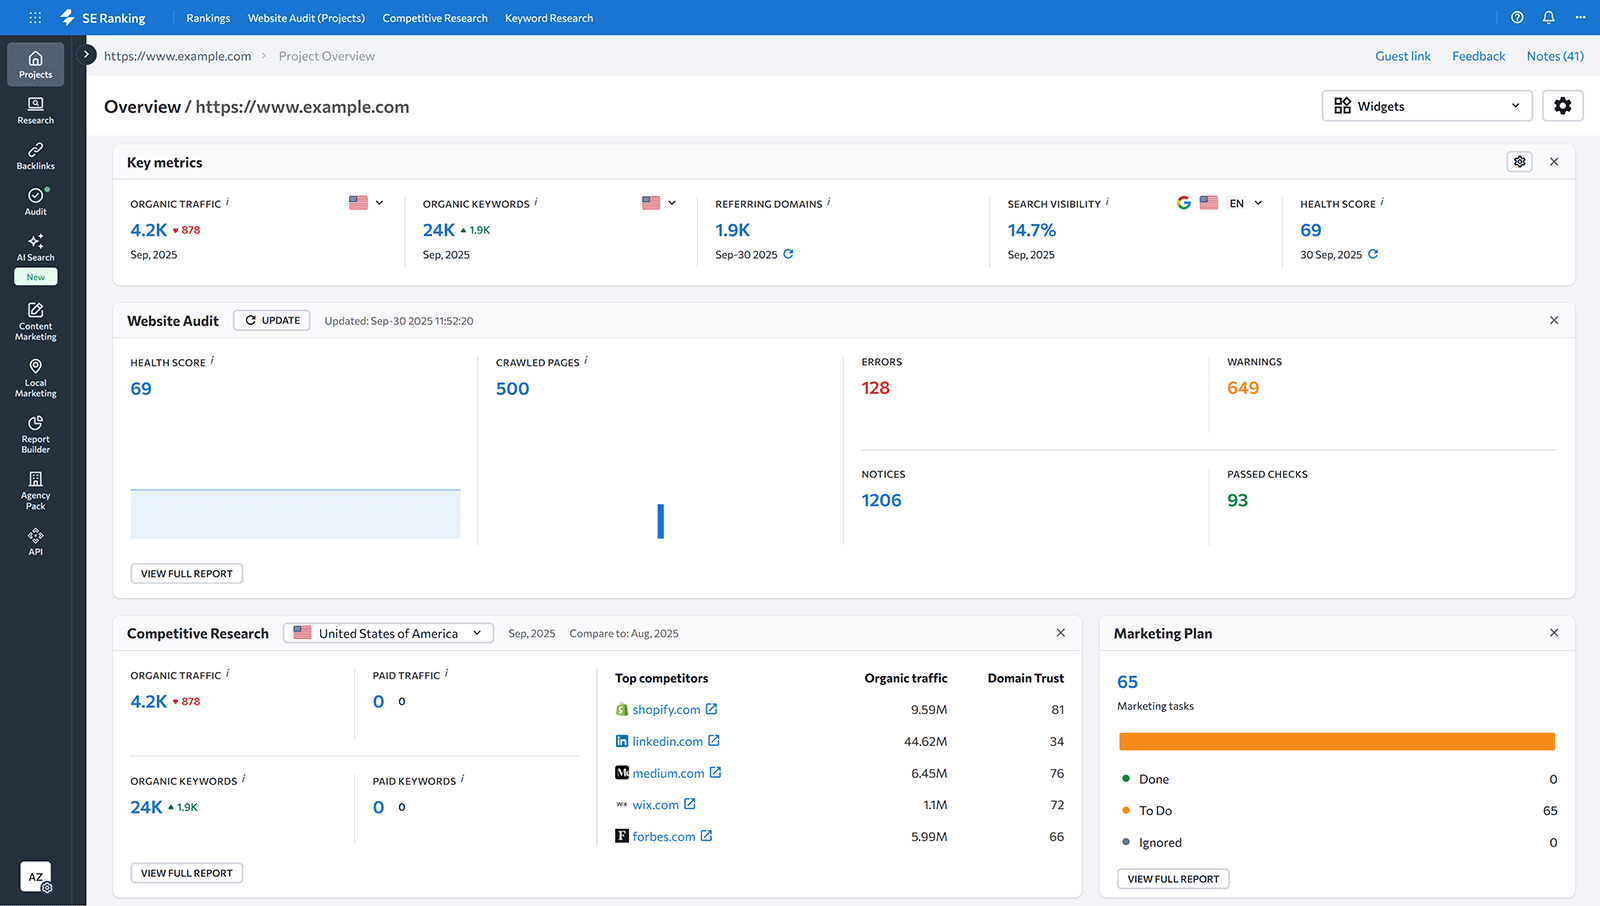
Task: Open the dashboard settings gear next to Widgets
Action: 1562,105
